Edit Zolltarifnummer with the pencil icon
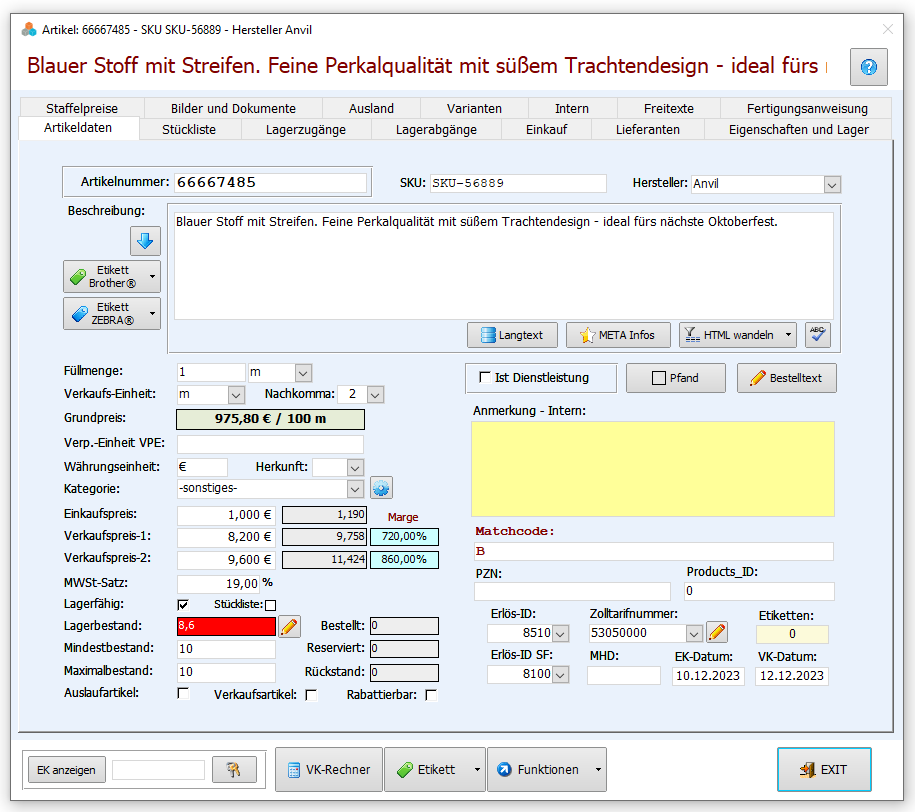The width and height of the screenshot is (915, 812). point(717,632)
